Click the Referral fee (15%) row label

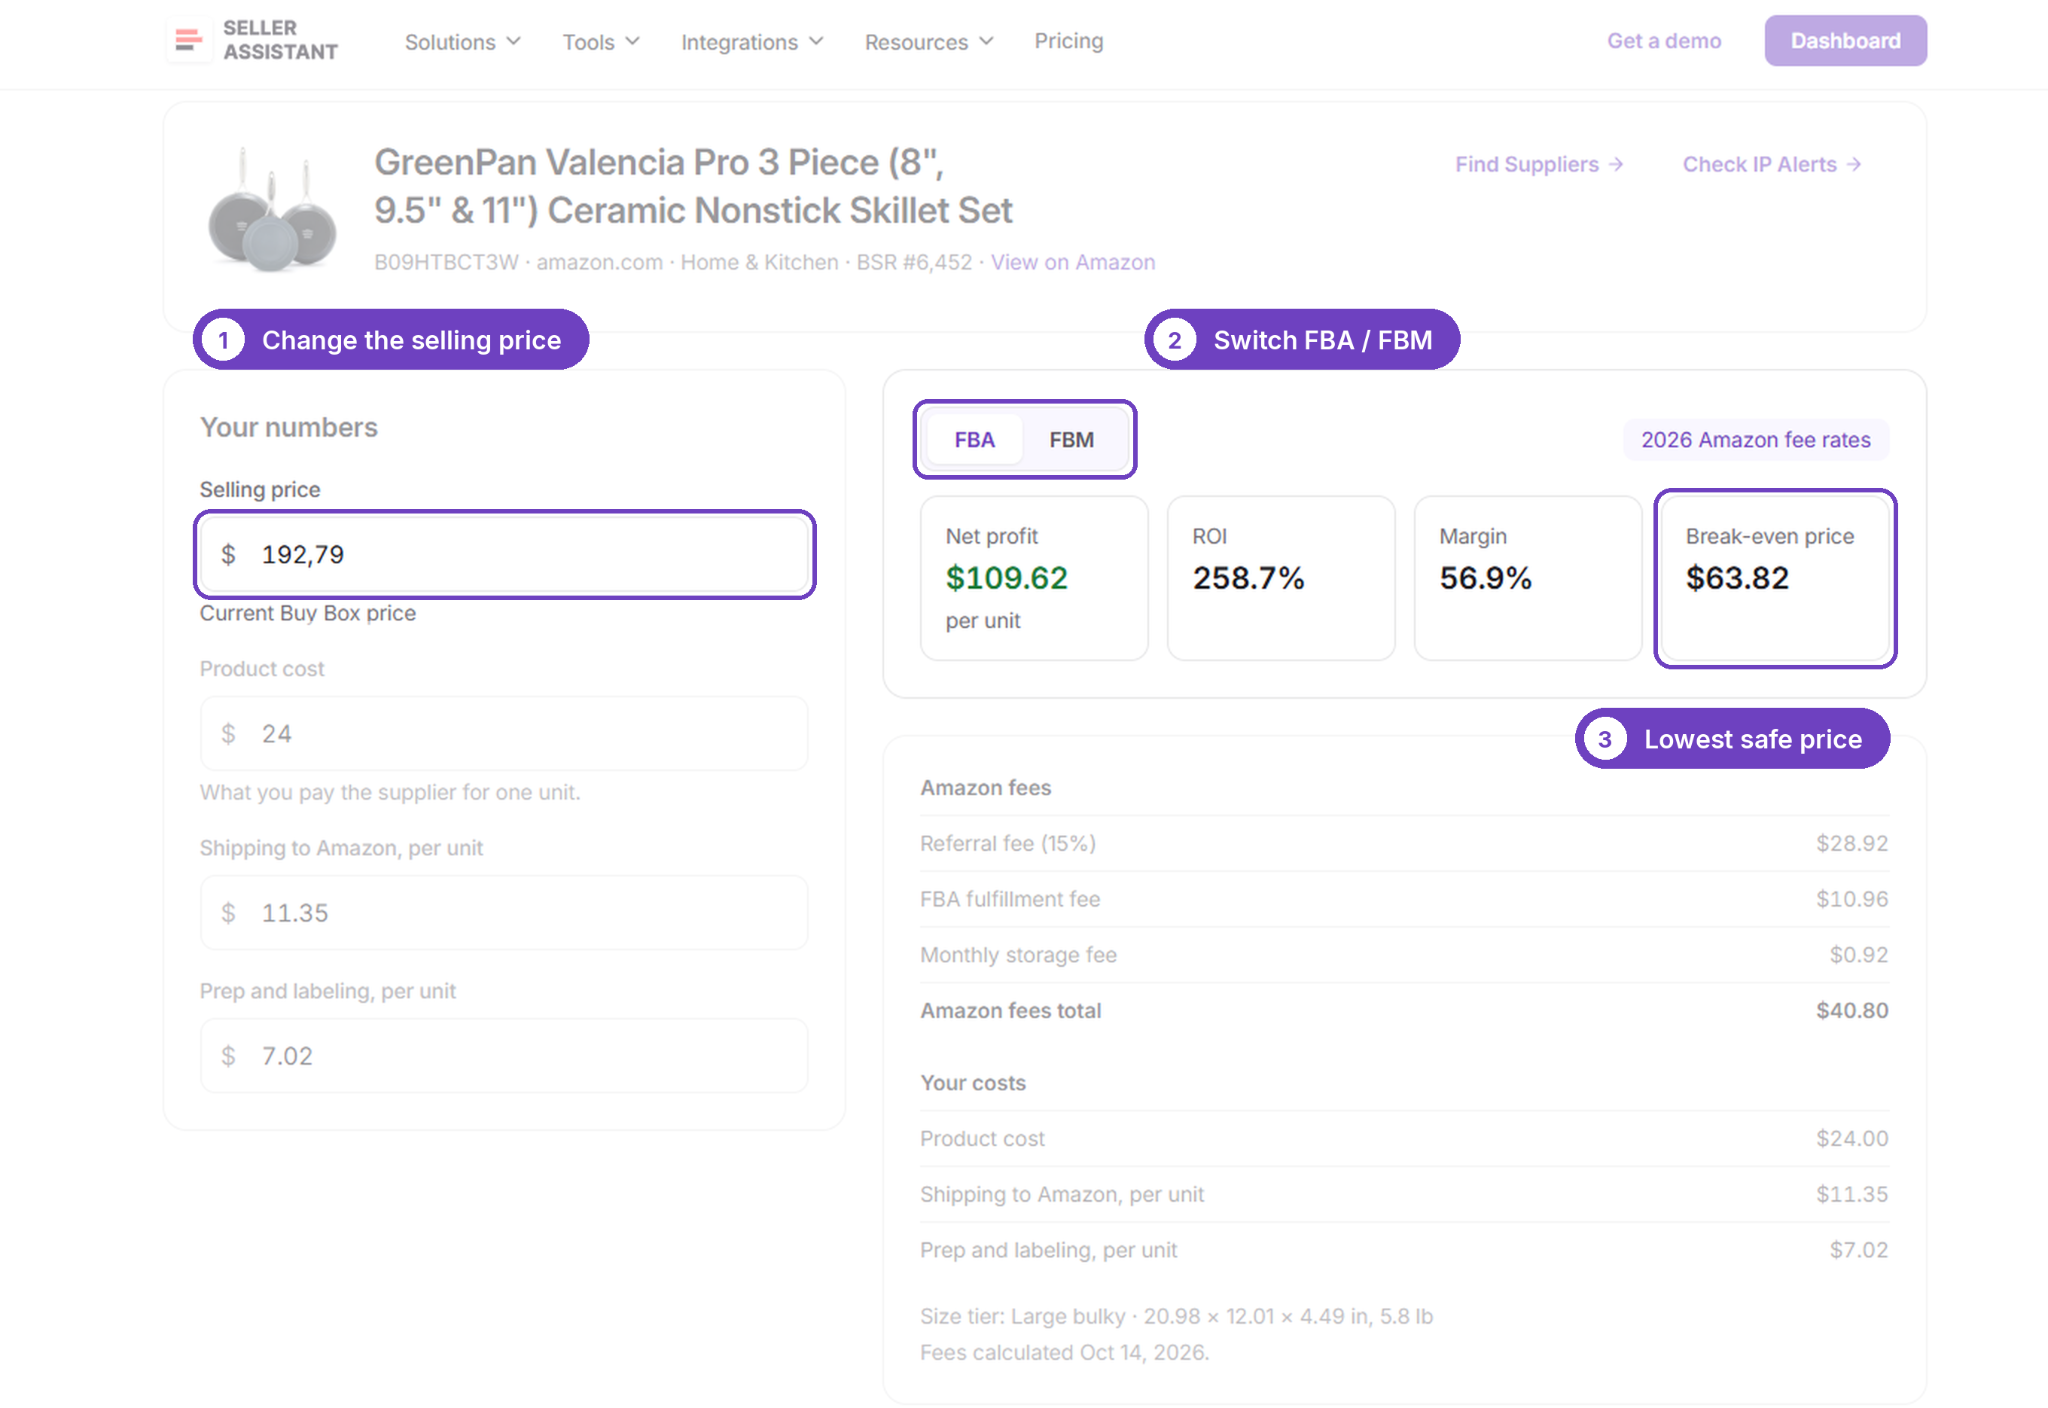point(1008,844)
